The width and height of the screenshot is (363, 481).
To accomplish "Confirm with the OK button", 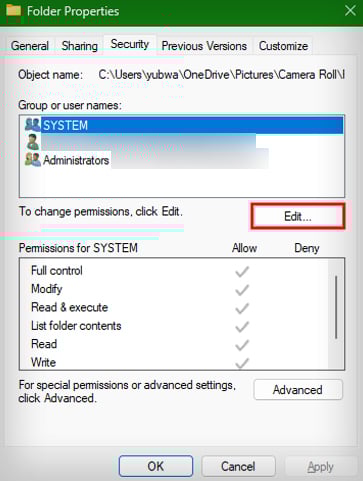I will tap(156, 466).
